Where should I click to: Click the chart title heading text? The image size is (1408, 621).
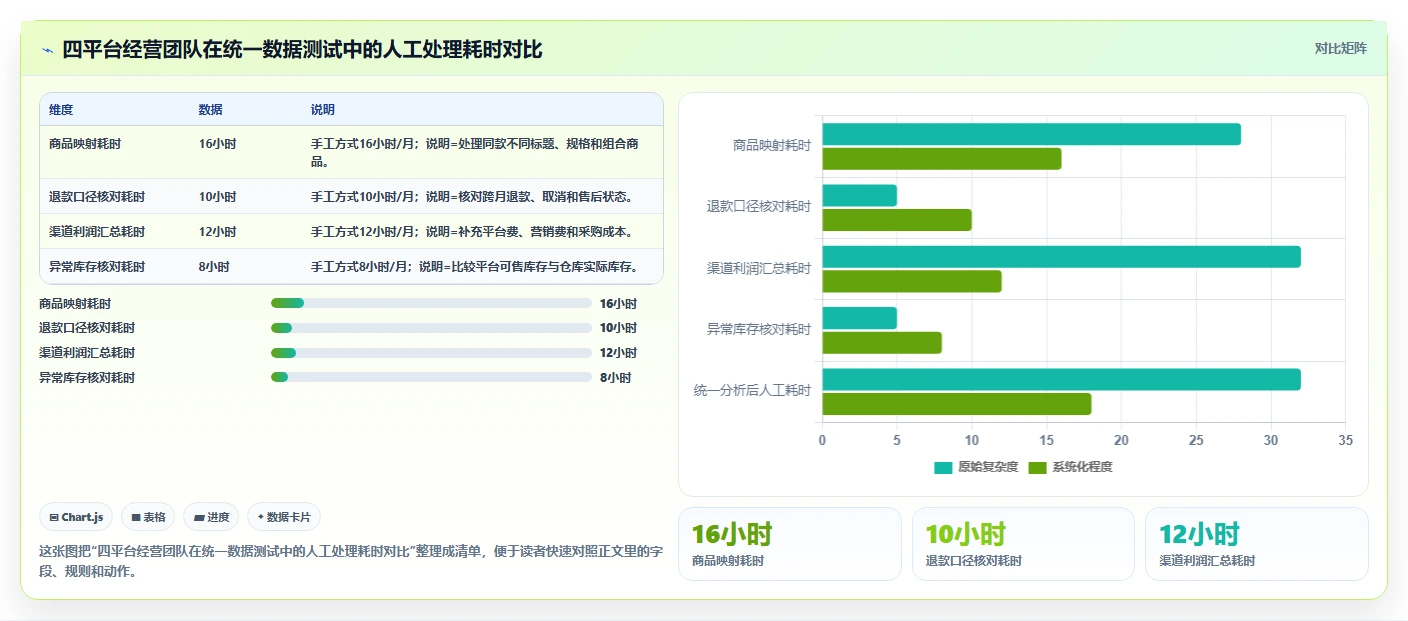[302, 49]
